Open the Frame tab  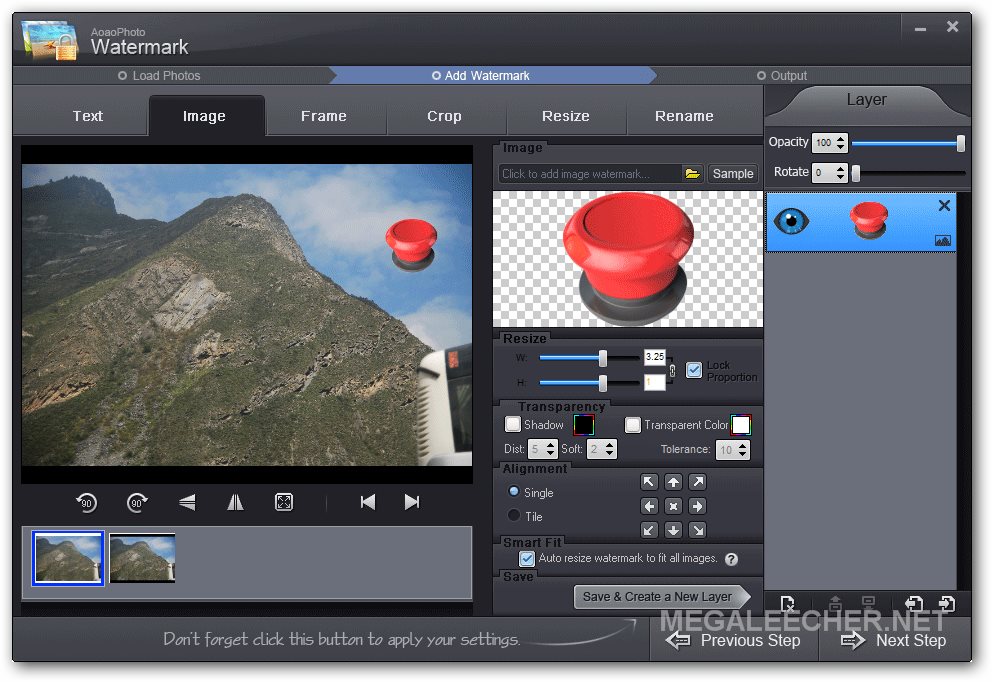point(324,116)
